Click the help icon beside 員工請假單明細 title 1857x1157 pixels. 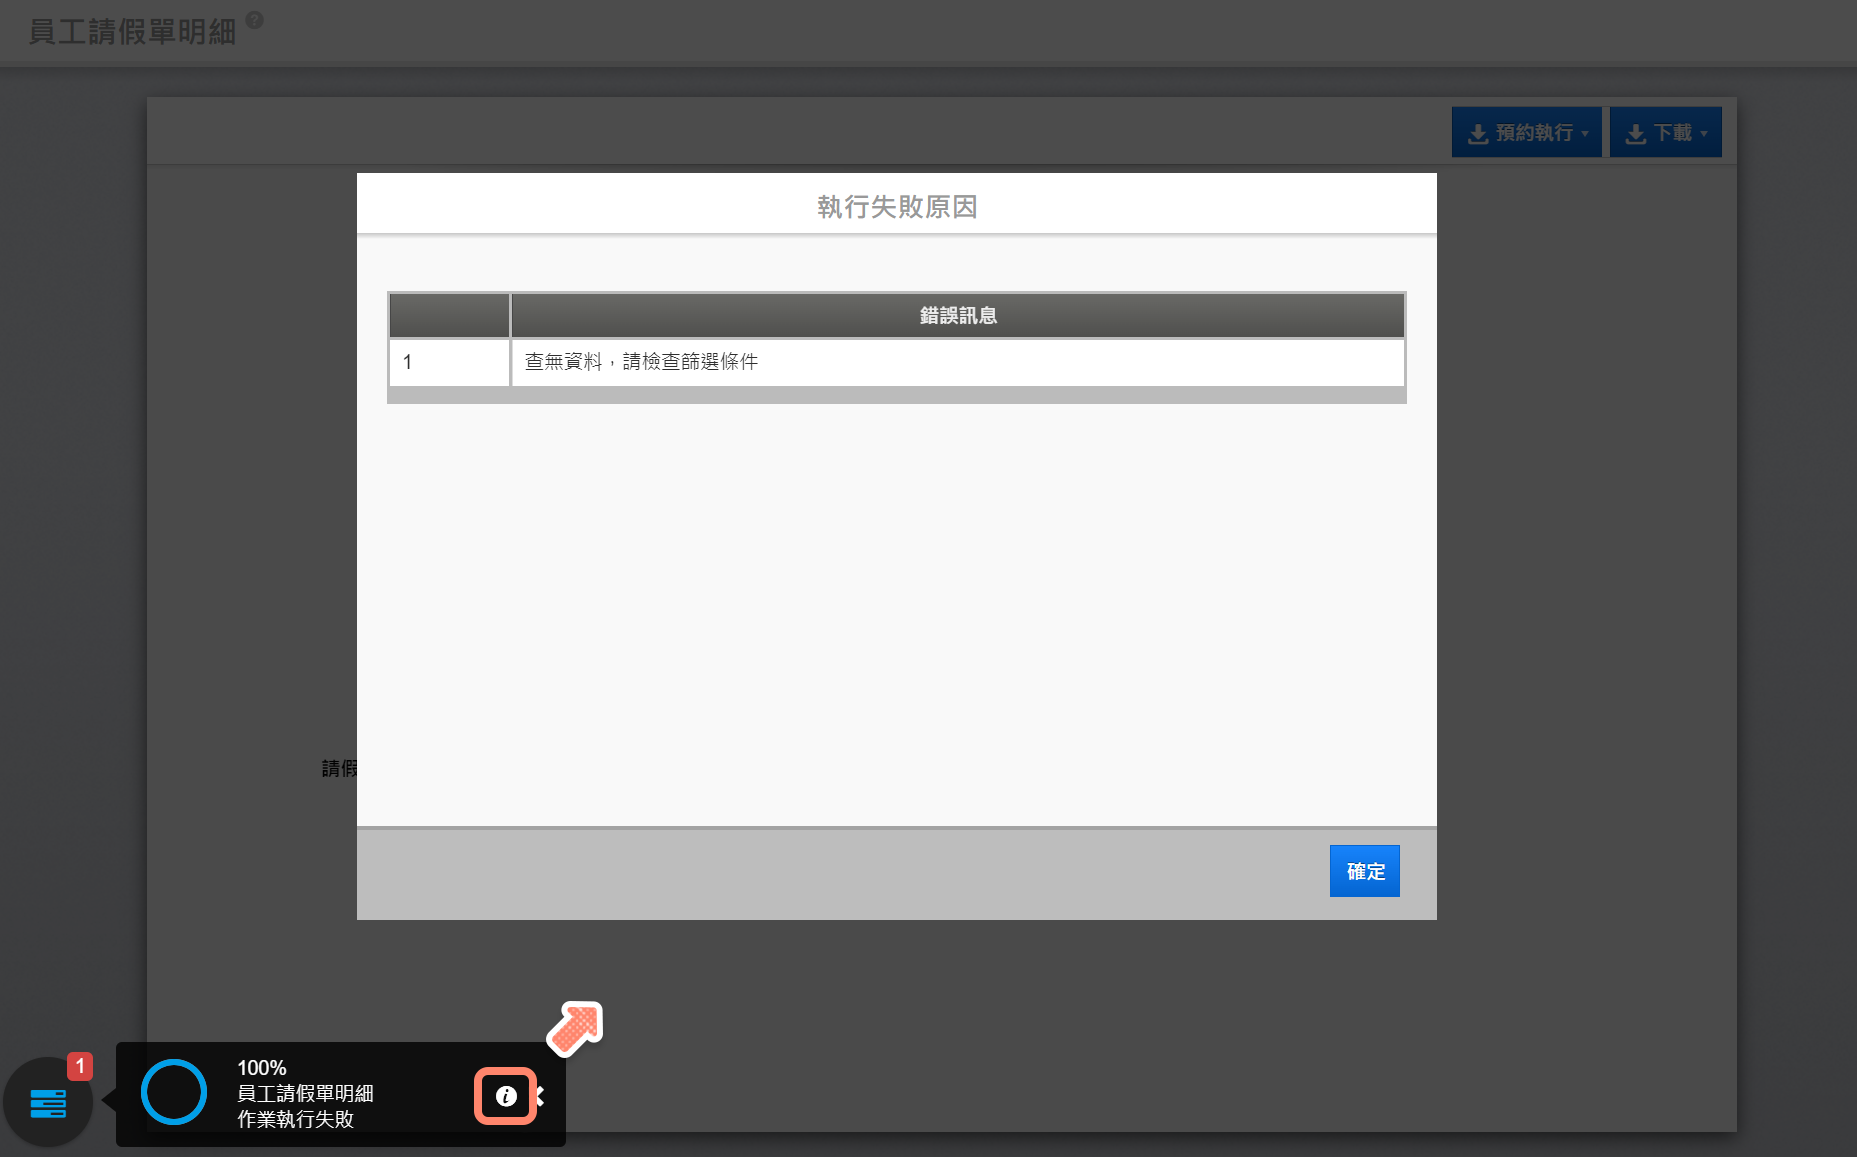(x=255, y=20)
